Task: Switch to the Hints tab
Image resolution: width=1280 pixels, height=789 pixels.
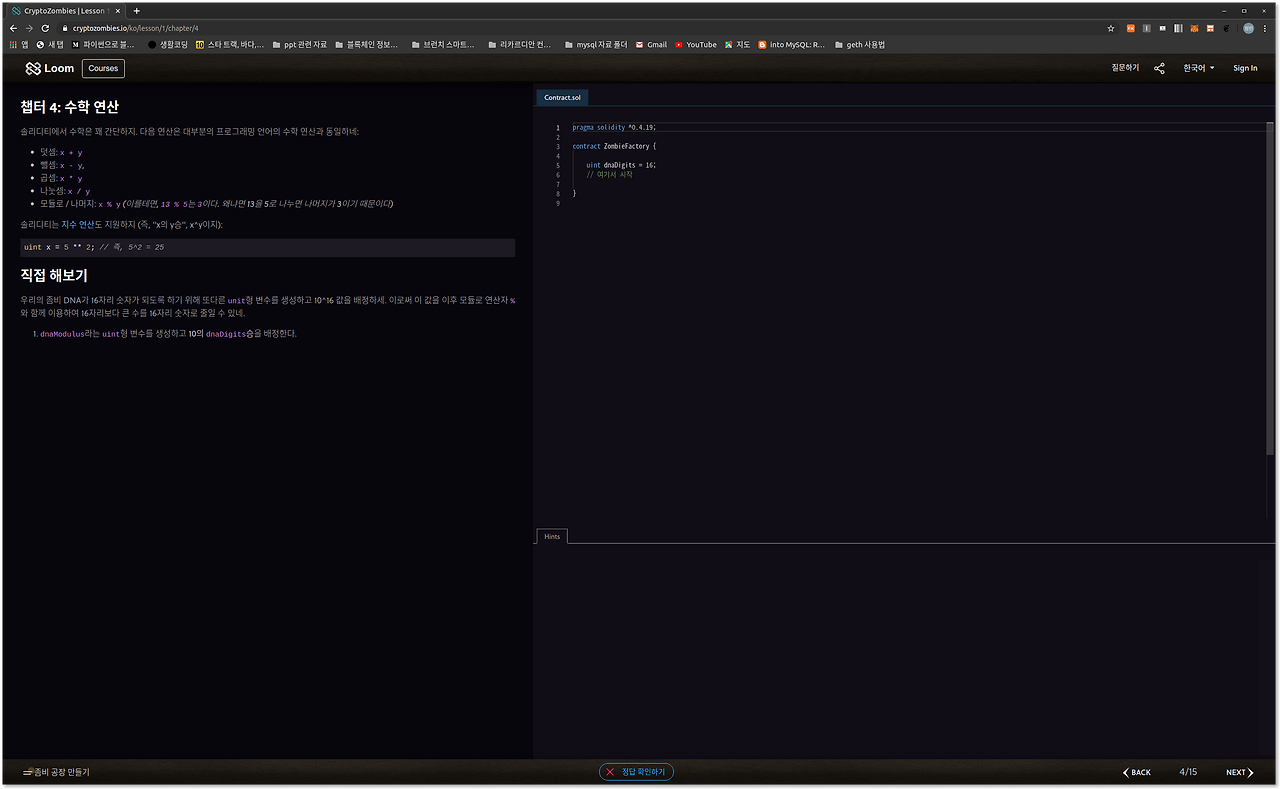Action: tap(552, 537)
